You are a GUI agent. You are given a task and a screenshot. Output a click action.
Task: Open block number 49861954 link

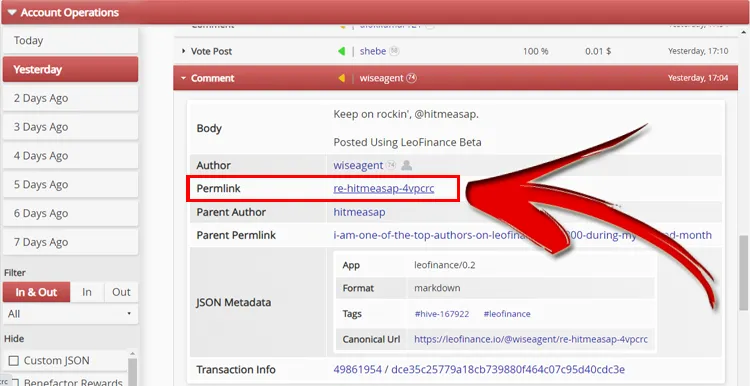(357, 369)
